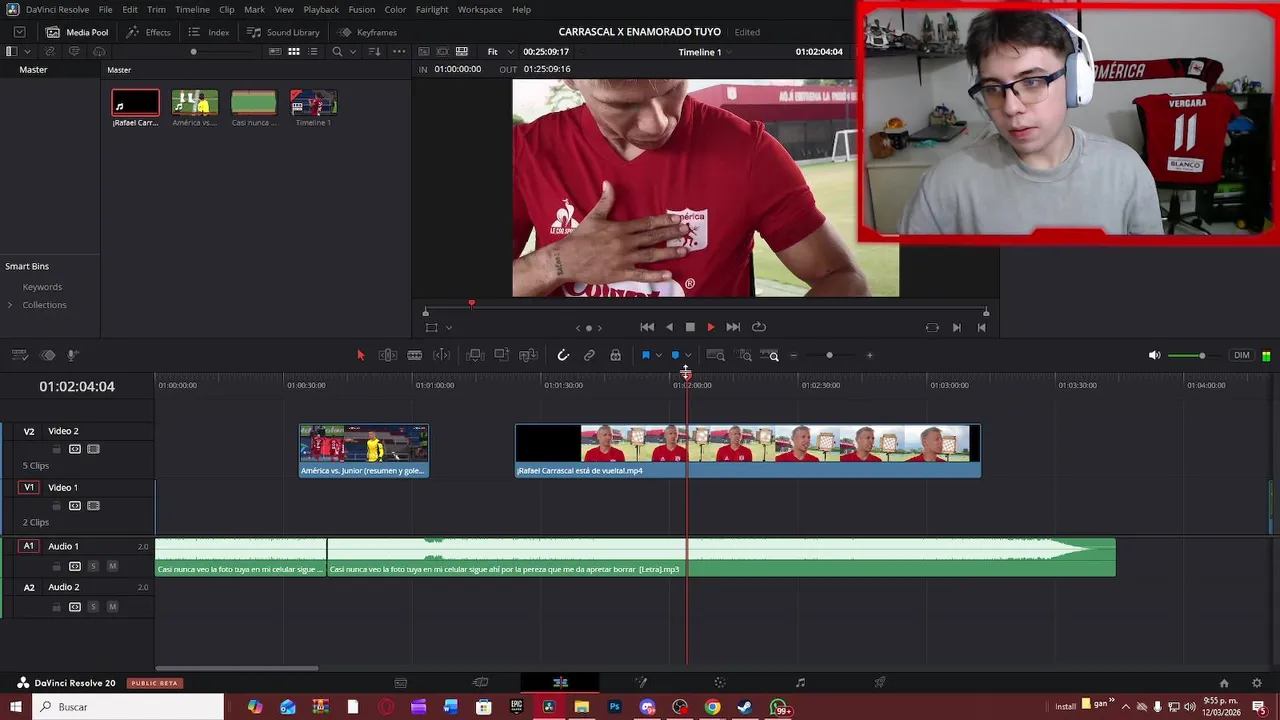Open the Mark menu
The height and width of the screenshot is (720, 1280).
pyautogui.click(x=254, y=9)
